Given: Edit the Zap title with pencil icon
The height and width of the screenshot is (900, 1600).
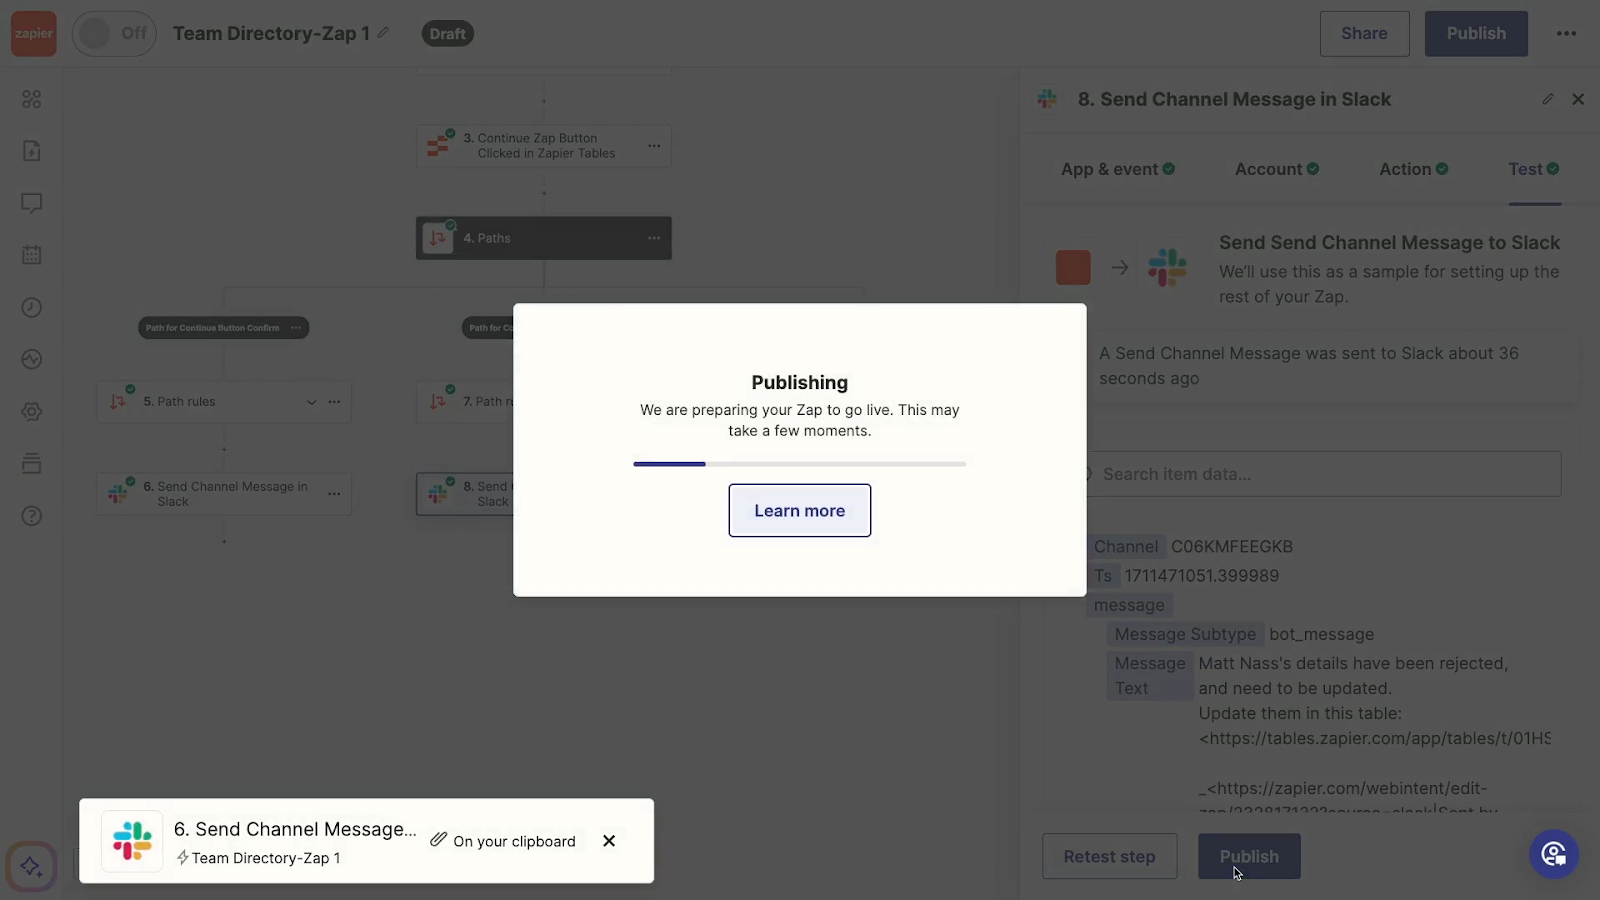Looking at the screenshot, I should [x=383, y=33].
